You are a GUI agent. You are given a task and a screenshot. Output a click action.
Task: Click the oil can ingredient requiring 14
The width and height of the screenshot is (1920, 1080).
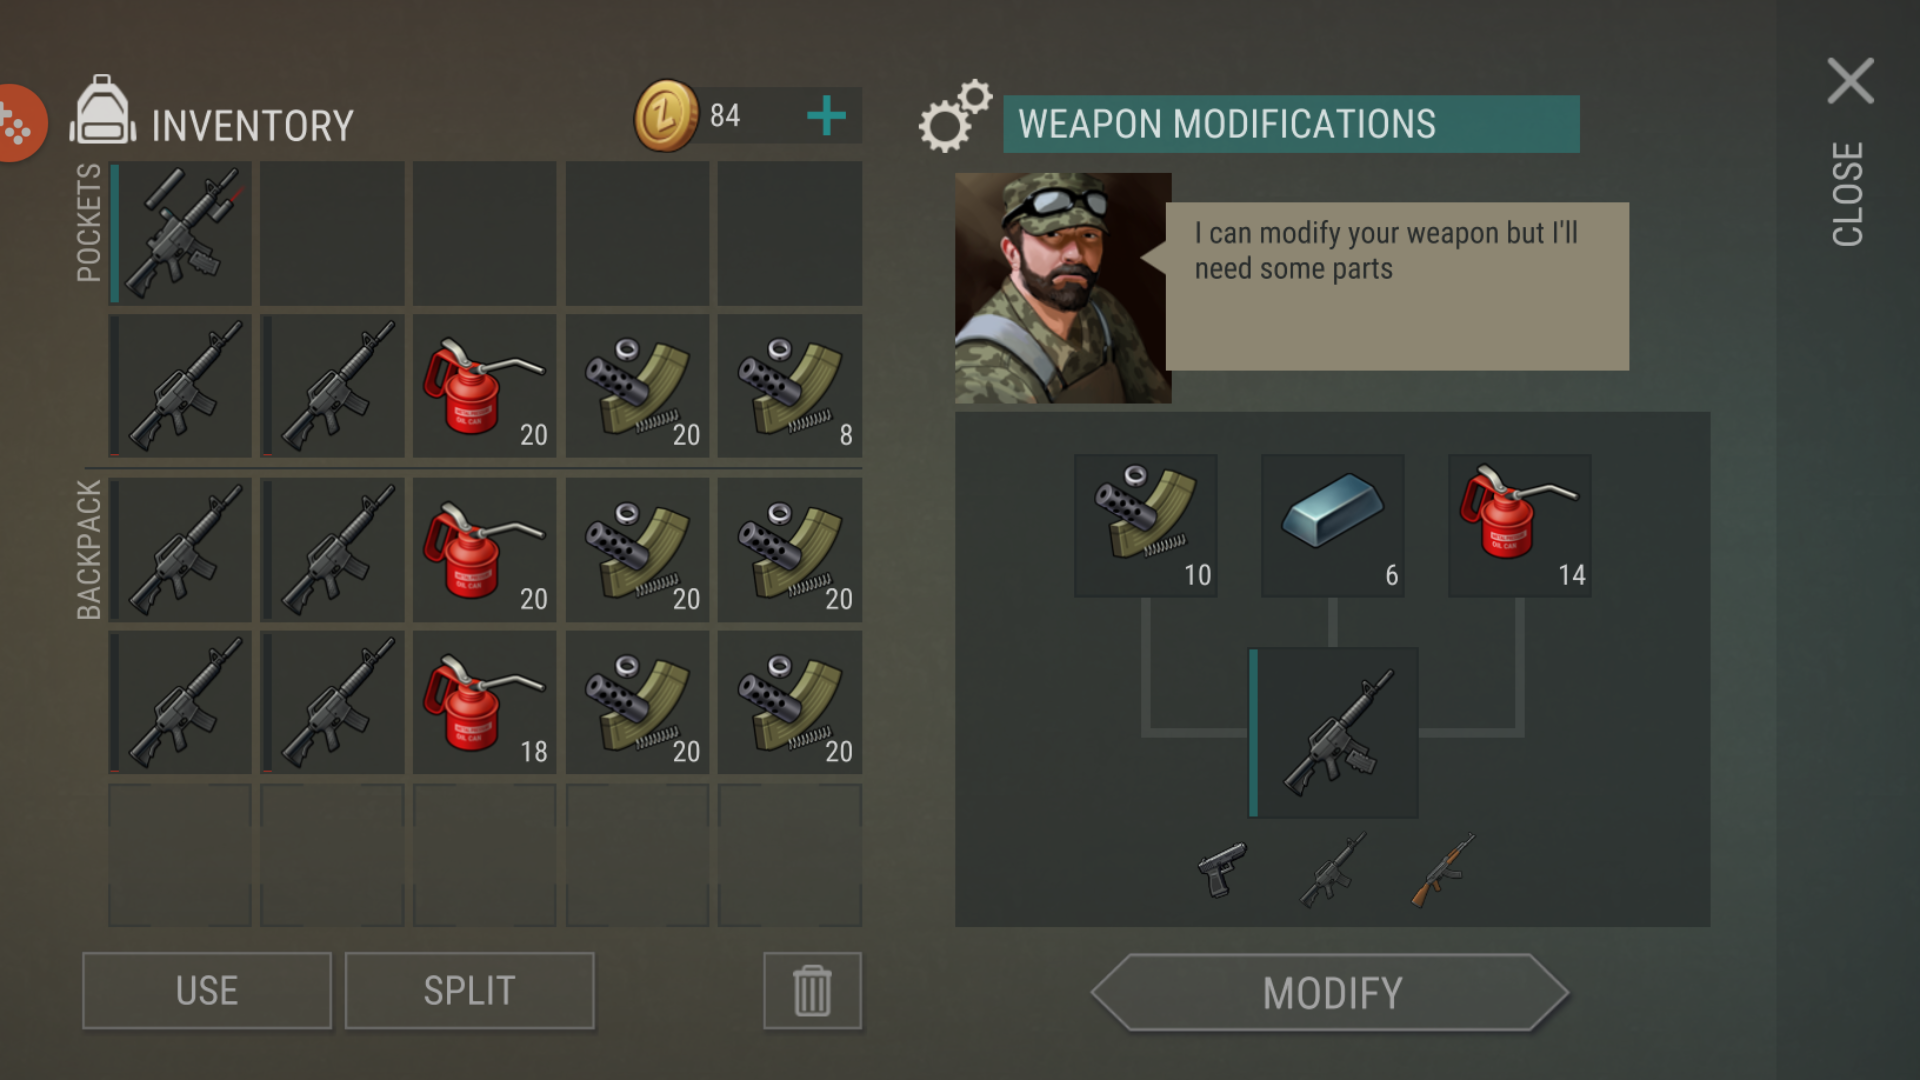pyautogui.click(x=1520, y=526)
